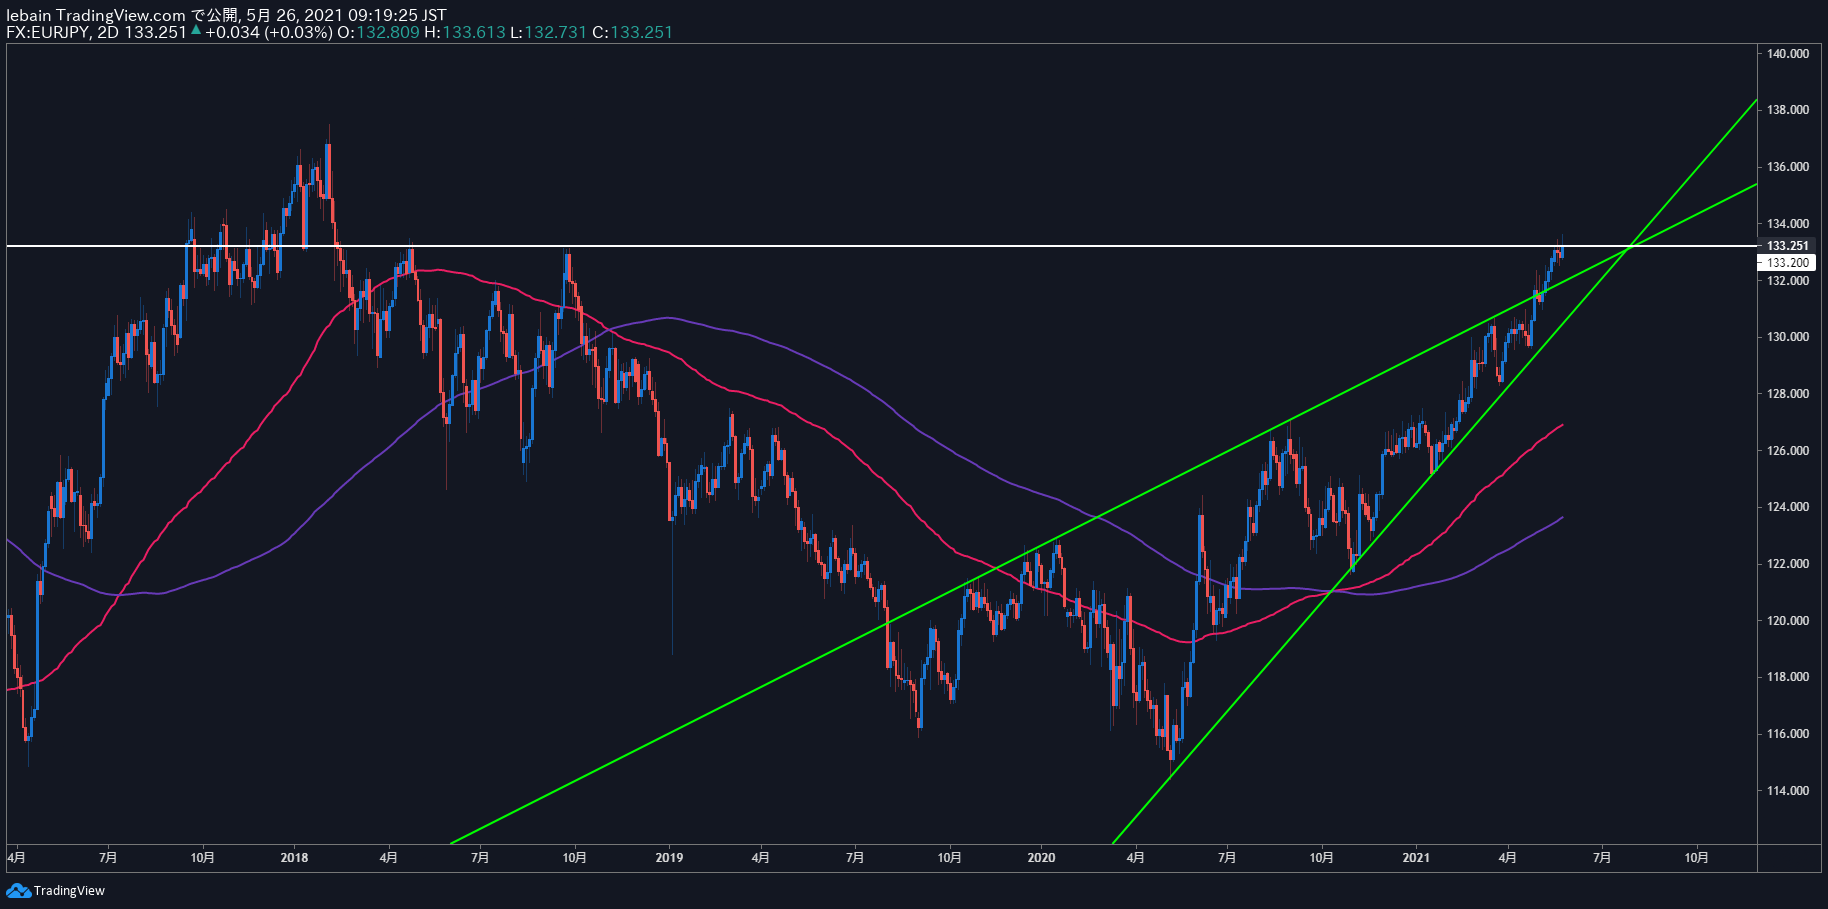Click the low value 132.731
1828x909 pixels.
[555, 32]
